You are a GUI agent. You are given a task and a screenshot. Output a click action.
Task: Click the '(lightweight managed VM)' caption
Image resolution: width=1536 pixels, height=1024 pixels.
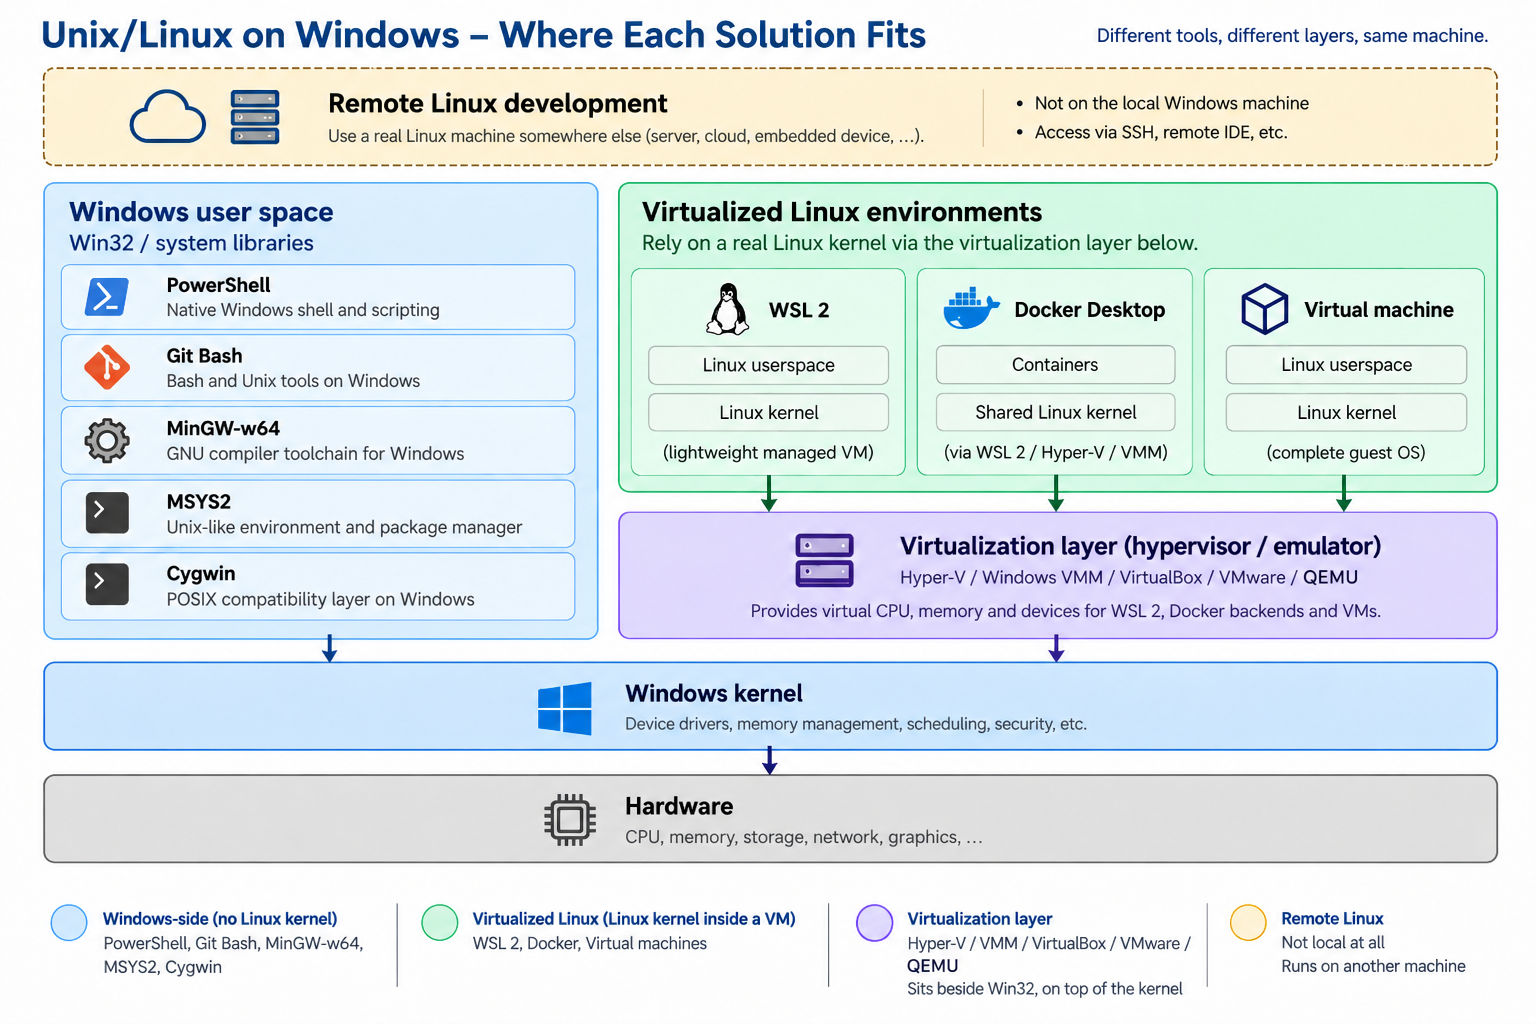(x=768, y=453)
